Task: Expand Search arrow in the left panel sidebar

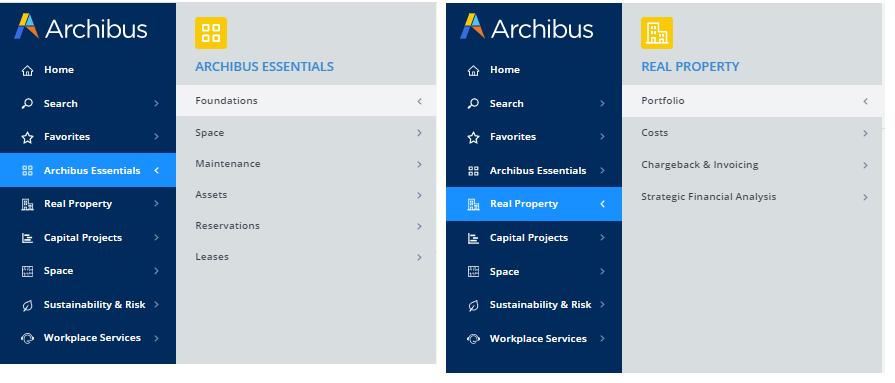Action: 156,104
